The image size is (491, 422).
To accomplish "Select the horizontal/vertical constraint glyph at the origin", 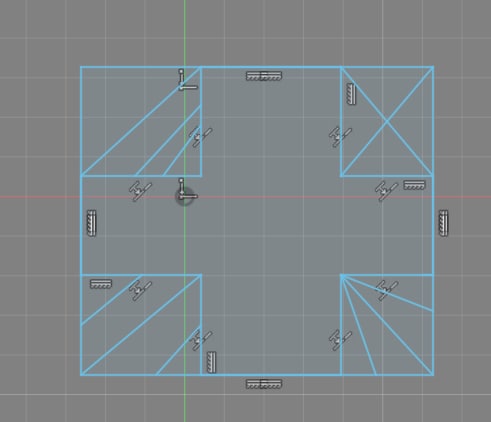I will click(x=188, y=189).
